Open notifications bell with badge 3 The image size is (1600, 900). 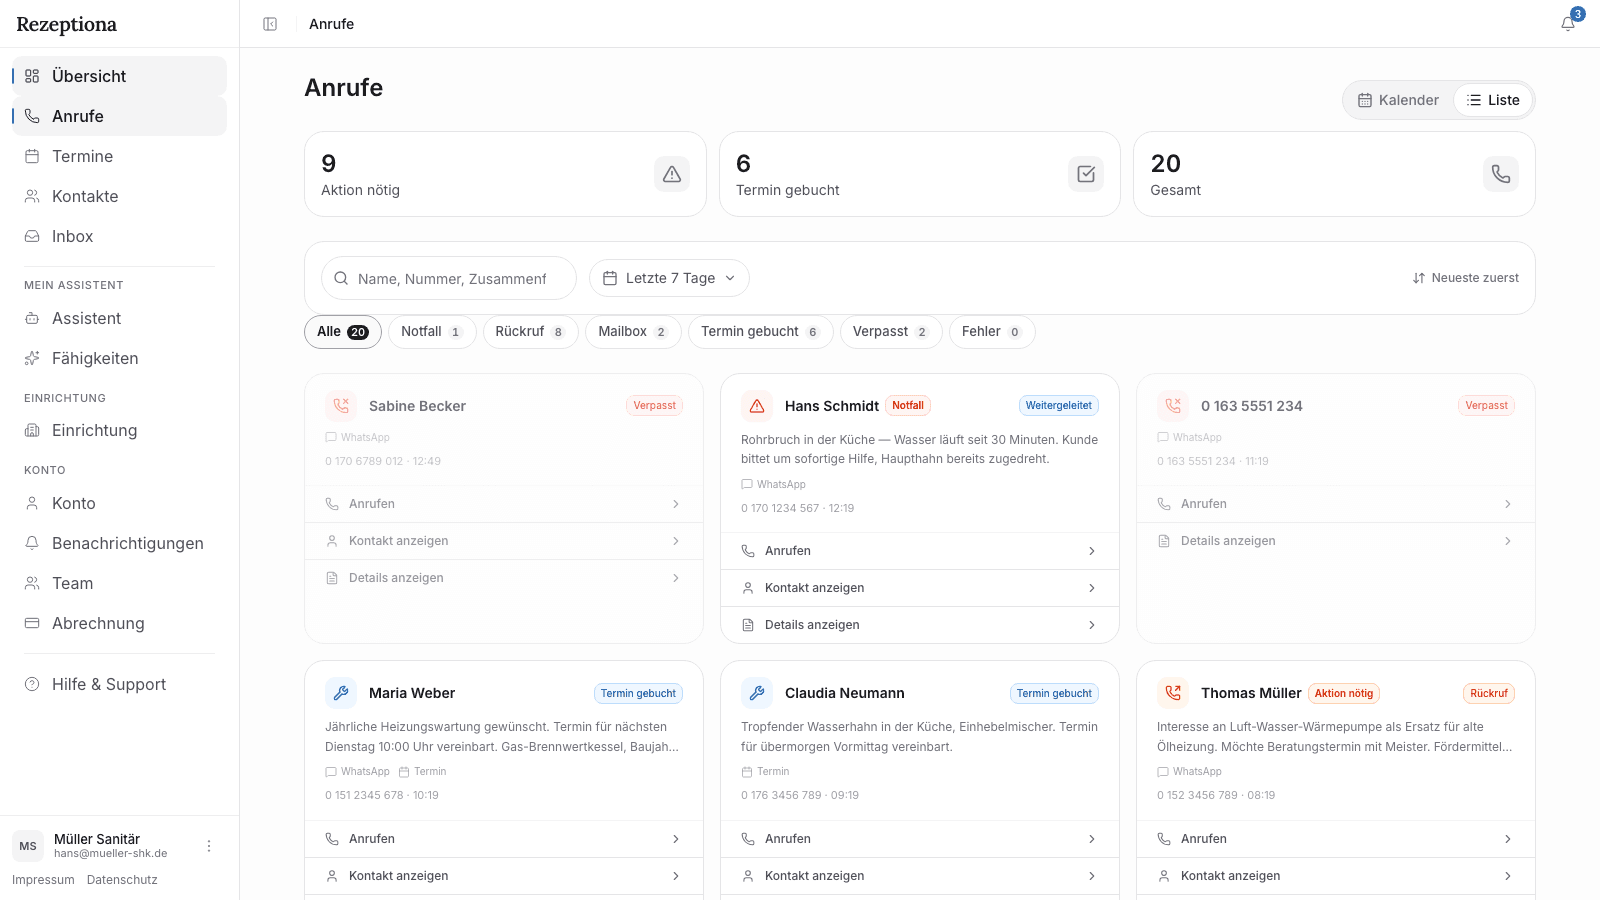click(1568, 23)
